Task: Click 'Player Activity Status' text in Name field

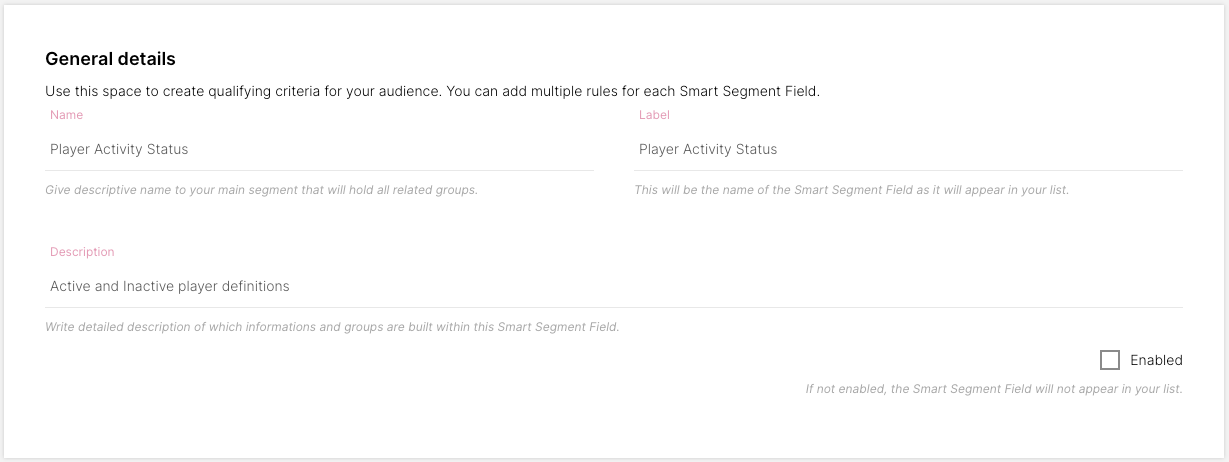Action: [x=119, y=149]
